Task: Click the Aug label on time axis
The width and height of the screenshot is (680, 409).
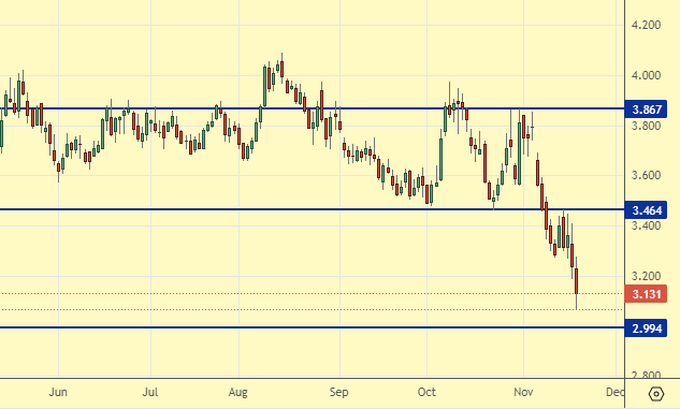Action: [240, 393]
